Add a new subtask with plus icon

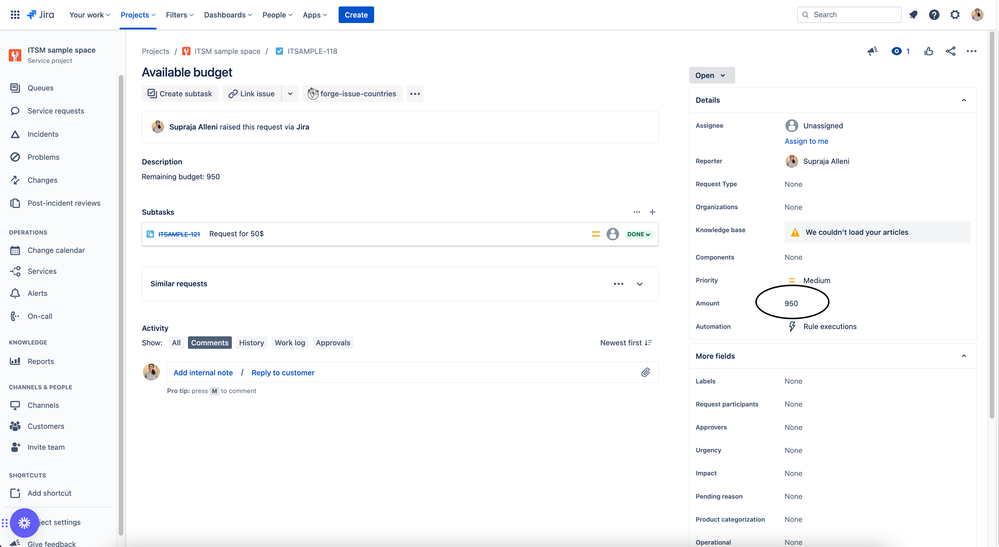pyautogui.click(x=652, y=212)
